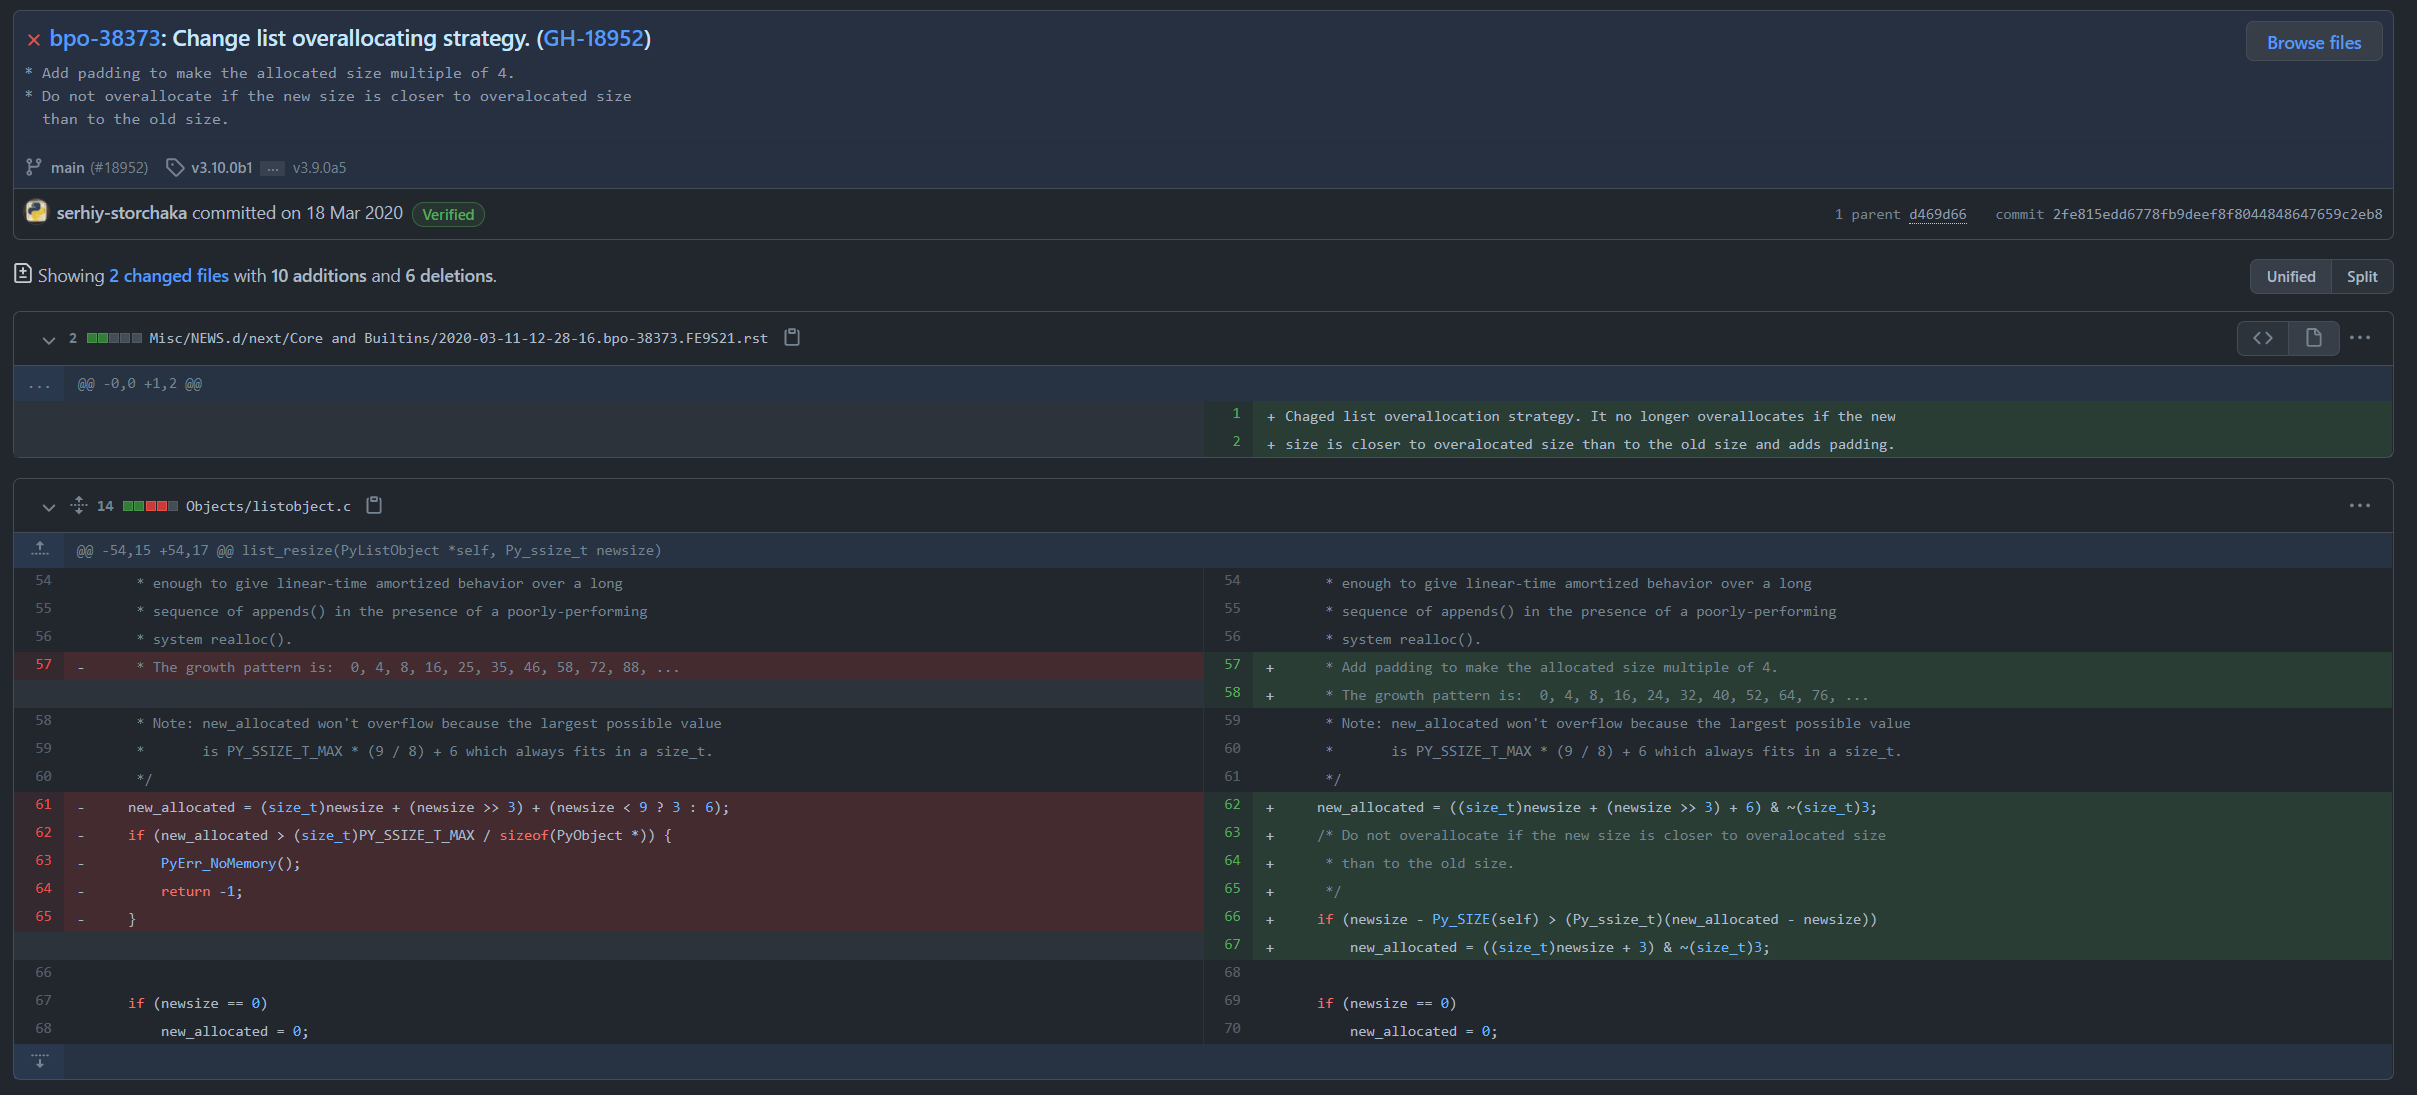
Task: Click the Browse files button
Action: coord(2313,42)
